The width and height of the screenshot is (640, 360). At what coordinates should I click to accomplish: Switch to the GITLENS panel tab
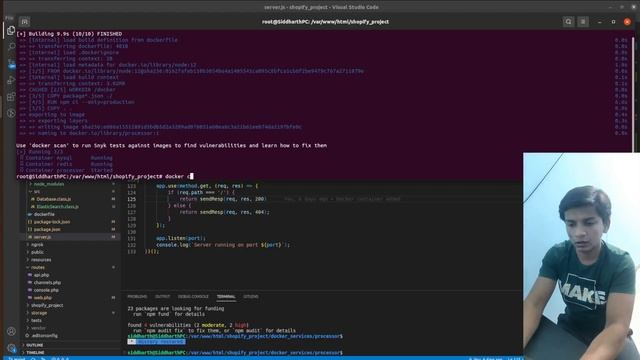point(251,297)
